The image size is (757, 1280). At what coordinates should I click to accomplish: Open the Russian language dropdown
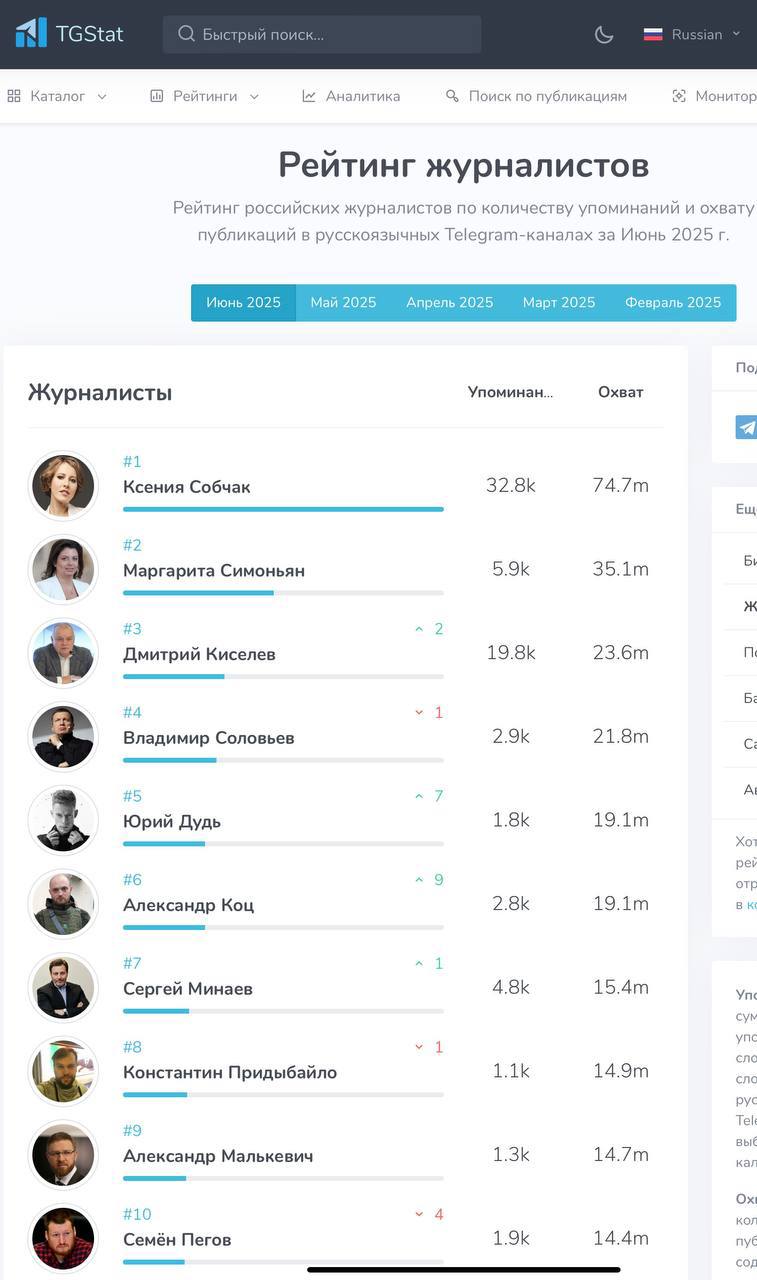pyautogui.click(x=692, y=34)
